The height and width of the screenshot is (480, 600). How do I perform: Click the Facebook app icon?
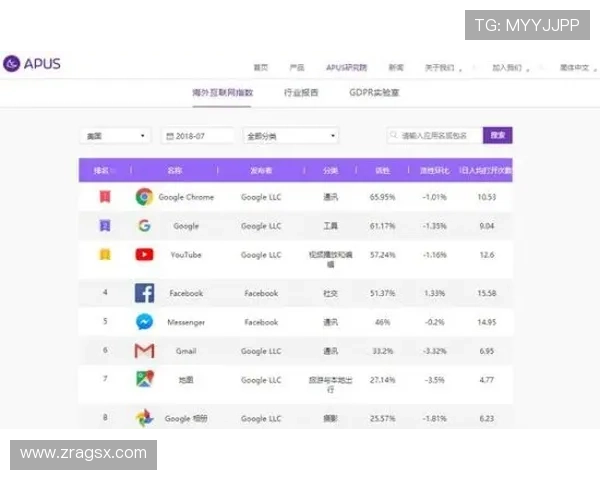144,293
